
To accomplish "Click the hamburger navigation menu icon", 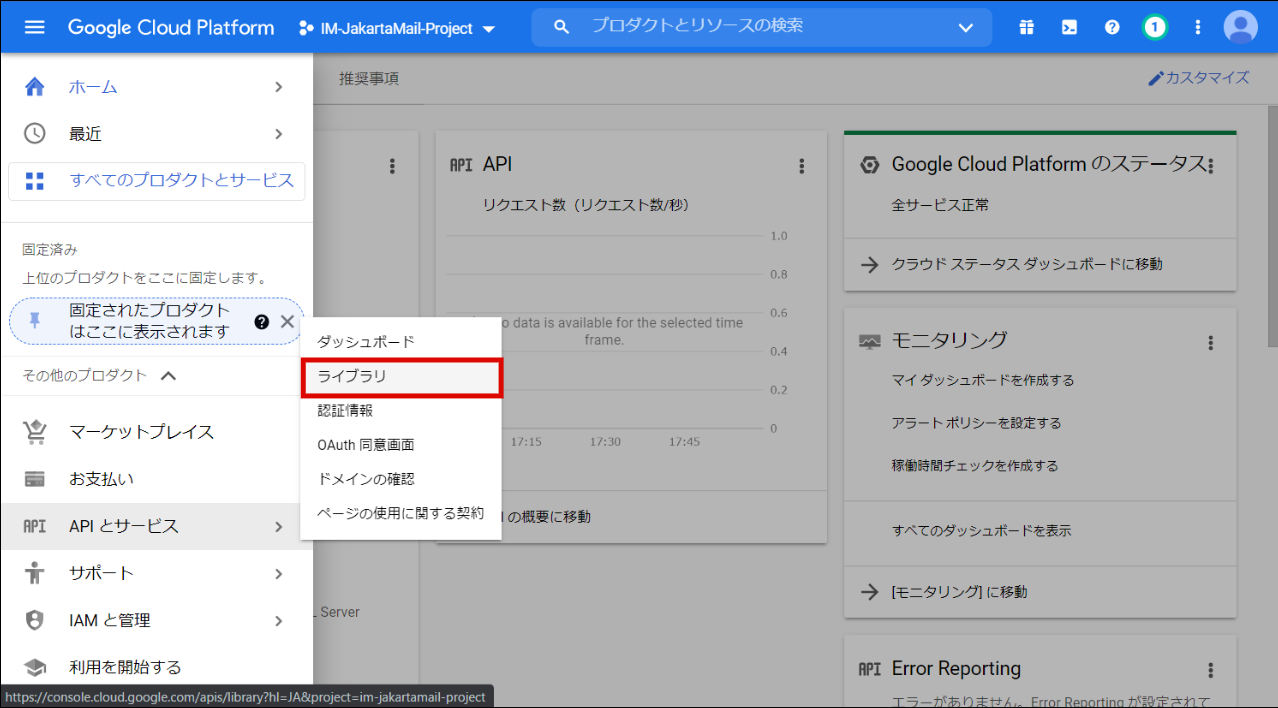I will point(34,27).
